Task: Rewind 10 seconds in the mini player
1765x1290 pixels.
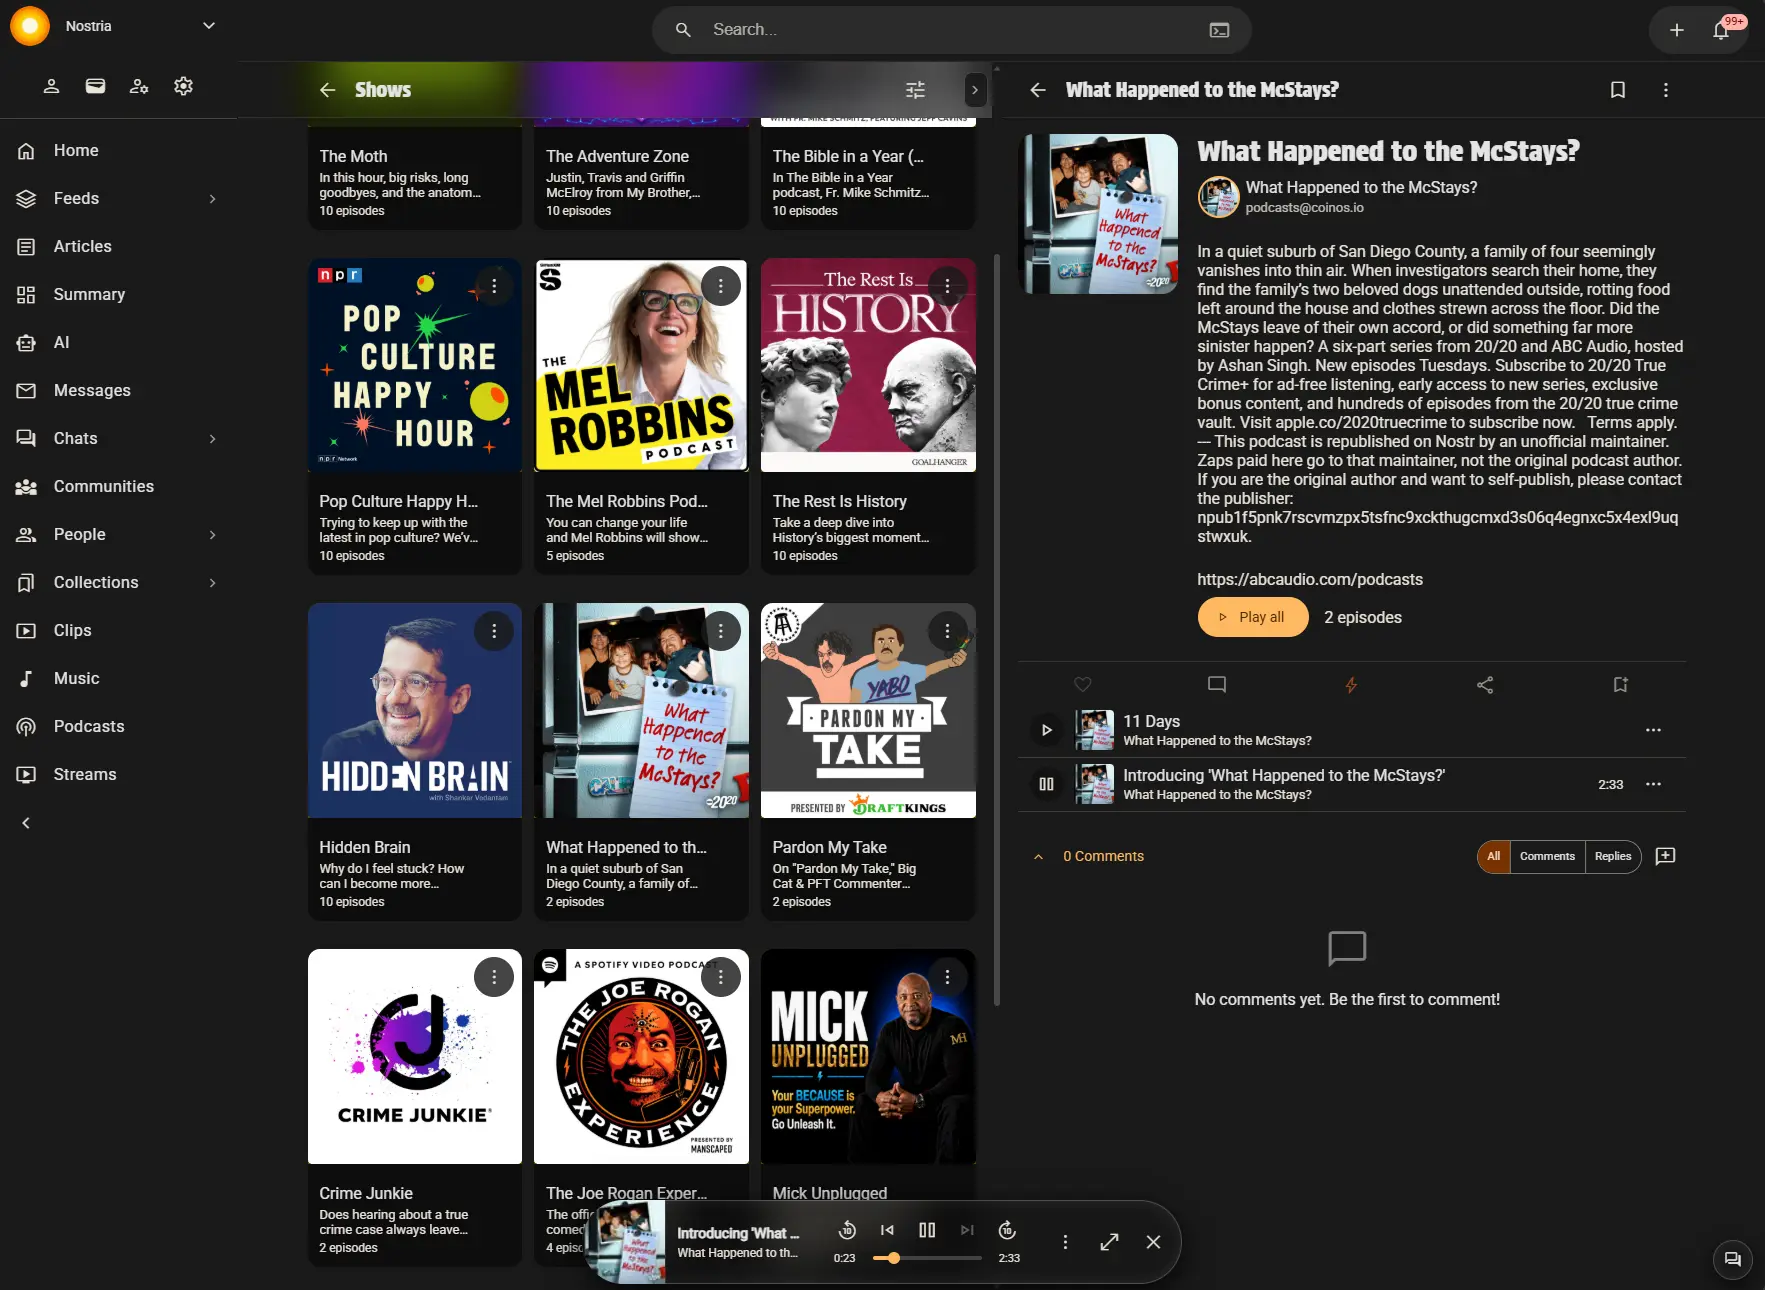Action: (x=847, y=1230)
